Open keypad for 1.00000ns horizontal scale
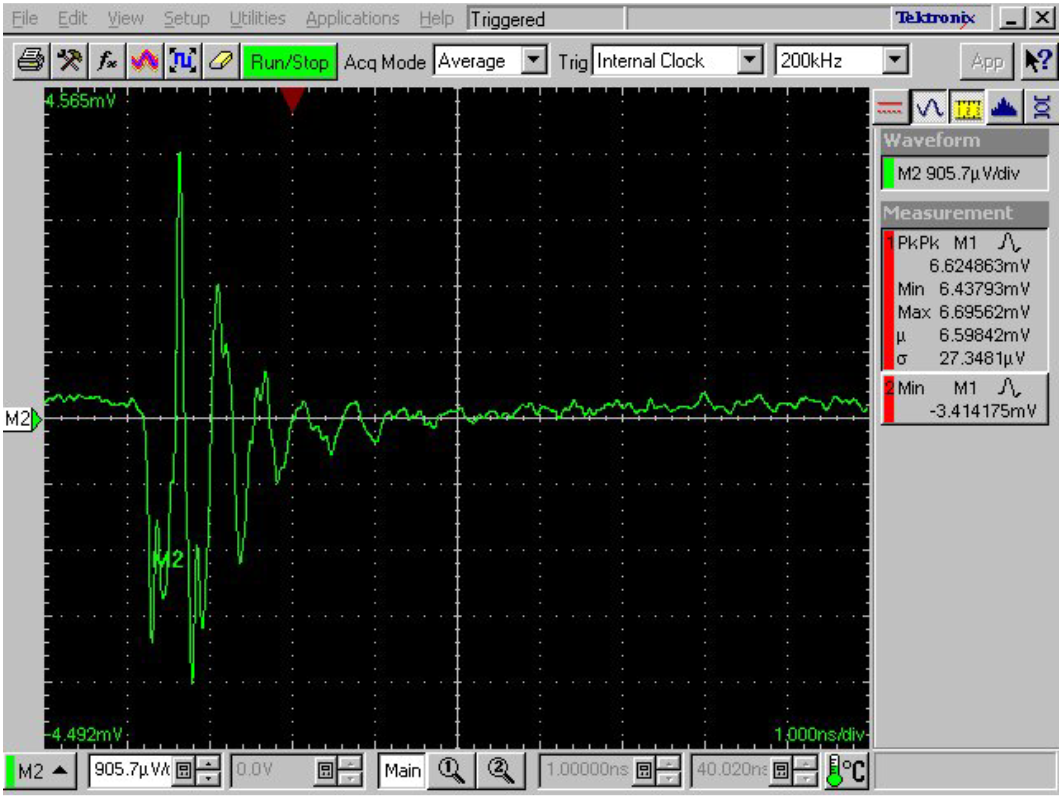 tap(644, 770)
